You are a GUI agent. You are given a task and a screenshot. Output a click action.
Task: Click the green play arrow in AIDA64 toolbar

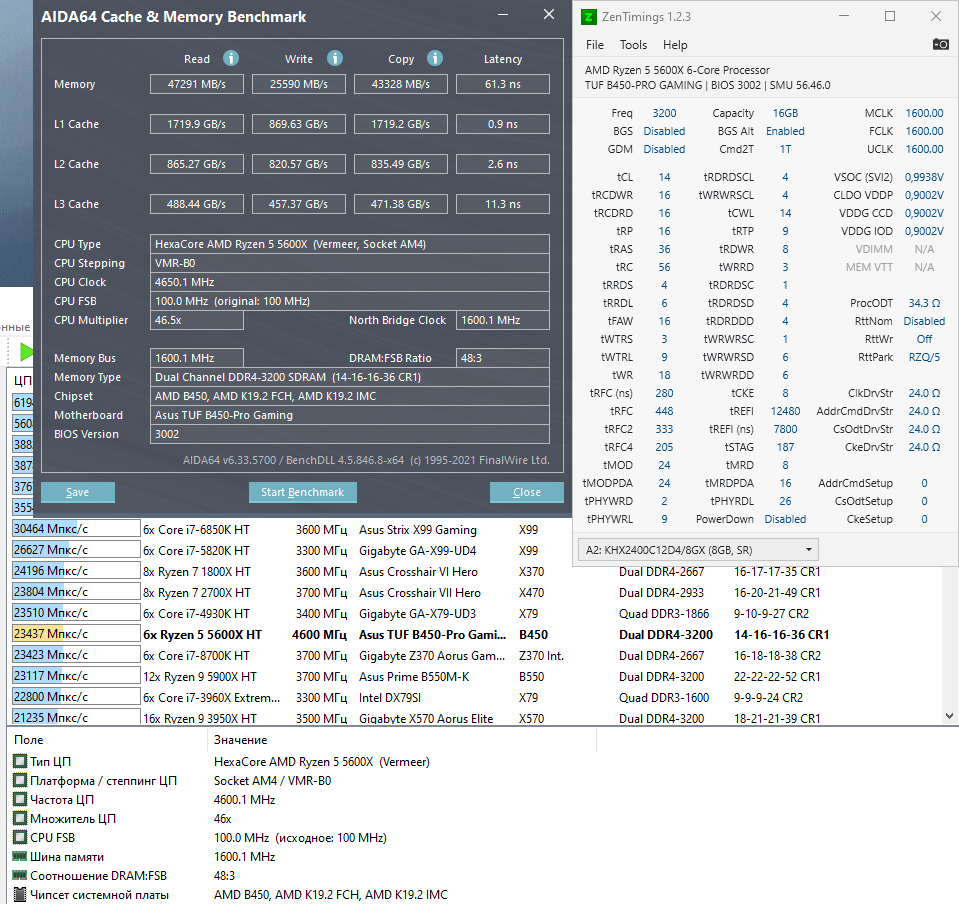point(26,352)
